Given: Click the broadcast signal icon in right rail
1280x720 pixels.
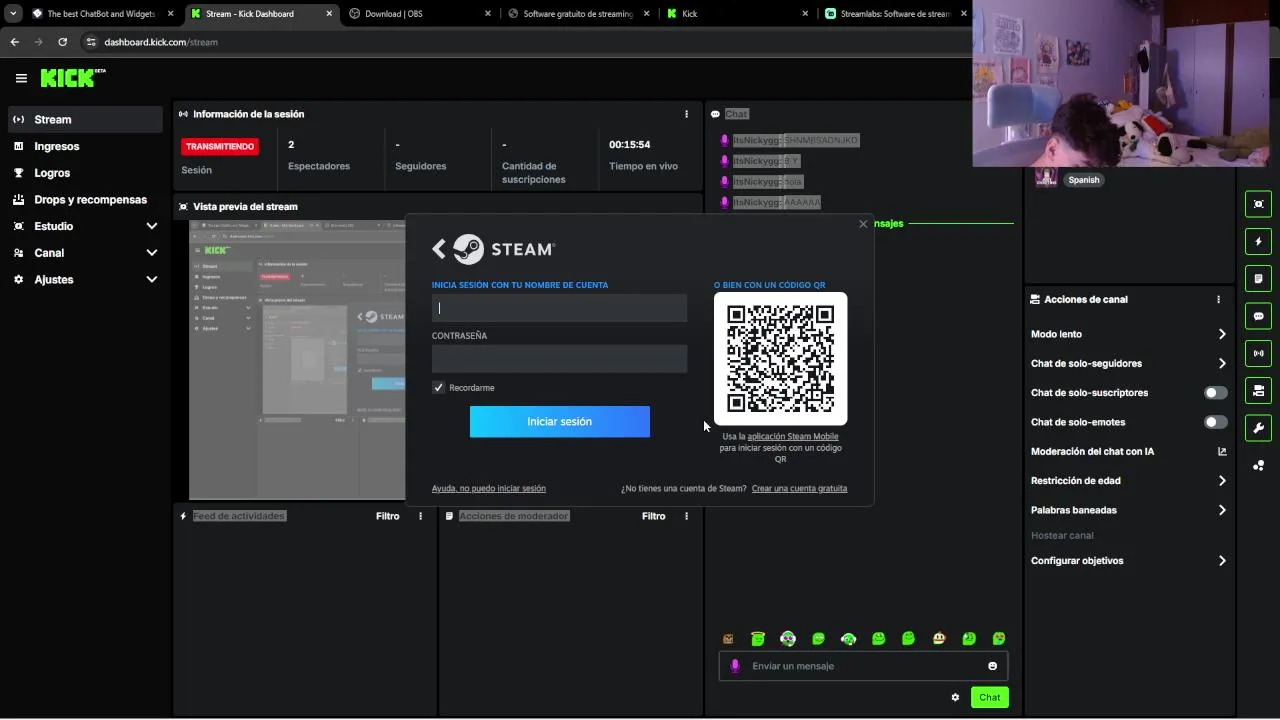Looking at the screenshot, I should pyautogui.click(x=1258, y=353).
